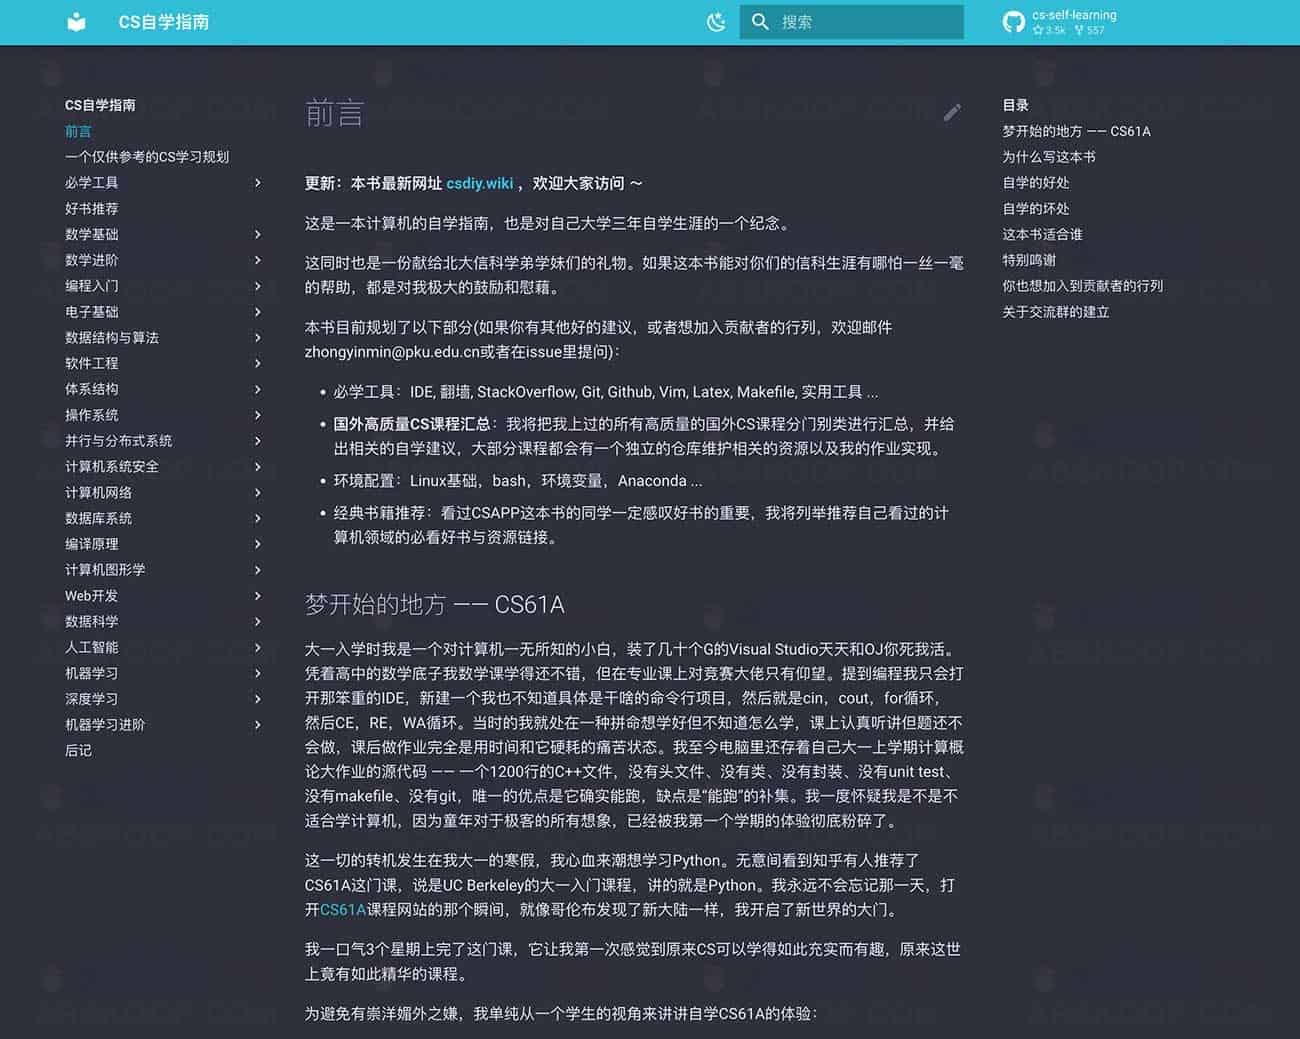Expand the 深度学习 section chevron
Viewport: 1300px width, 1039px height.
(258, 699)
